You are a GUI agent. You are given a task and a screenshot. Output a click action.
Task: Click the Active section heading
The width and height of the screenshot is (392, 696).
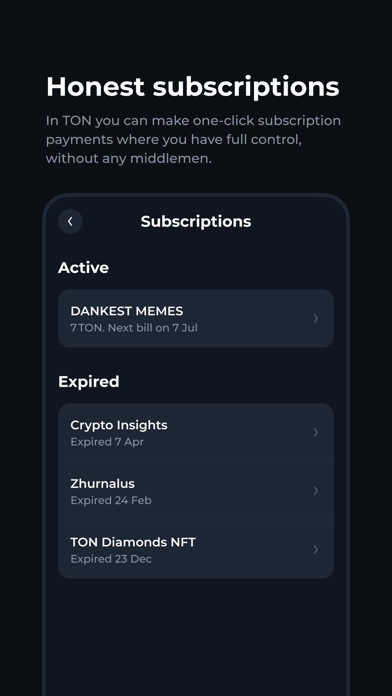(83, 268)
